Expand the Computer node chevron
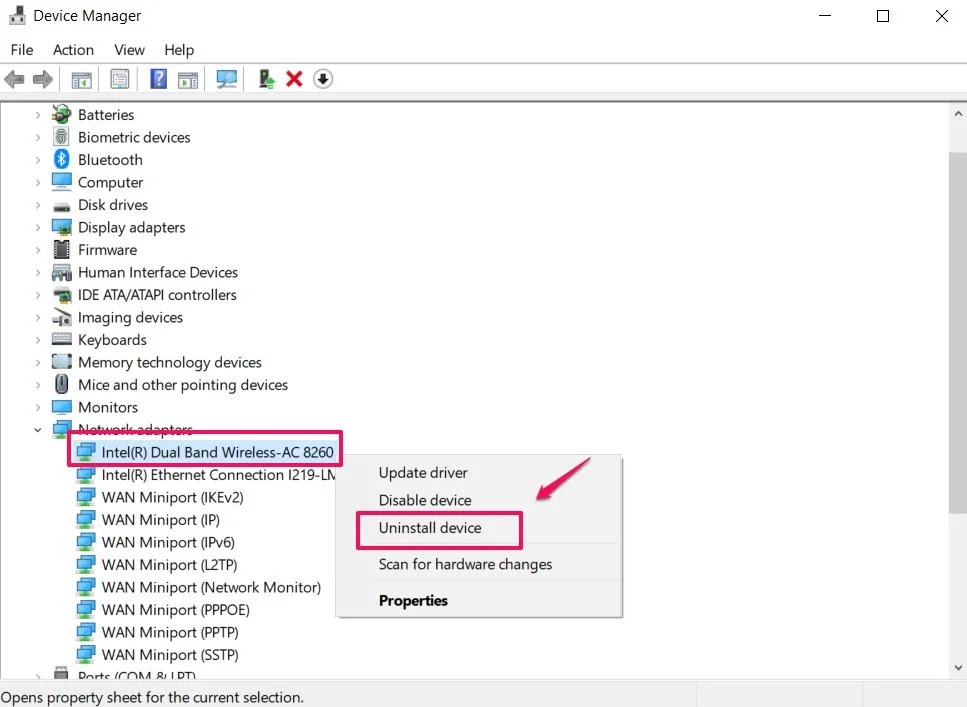Viewport: 967px width, 707px height. tap(38, 182)
